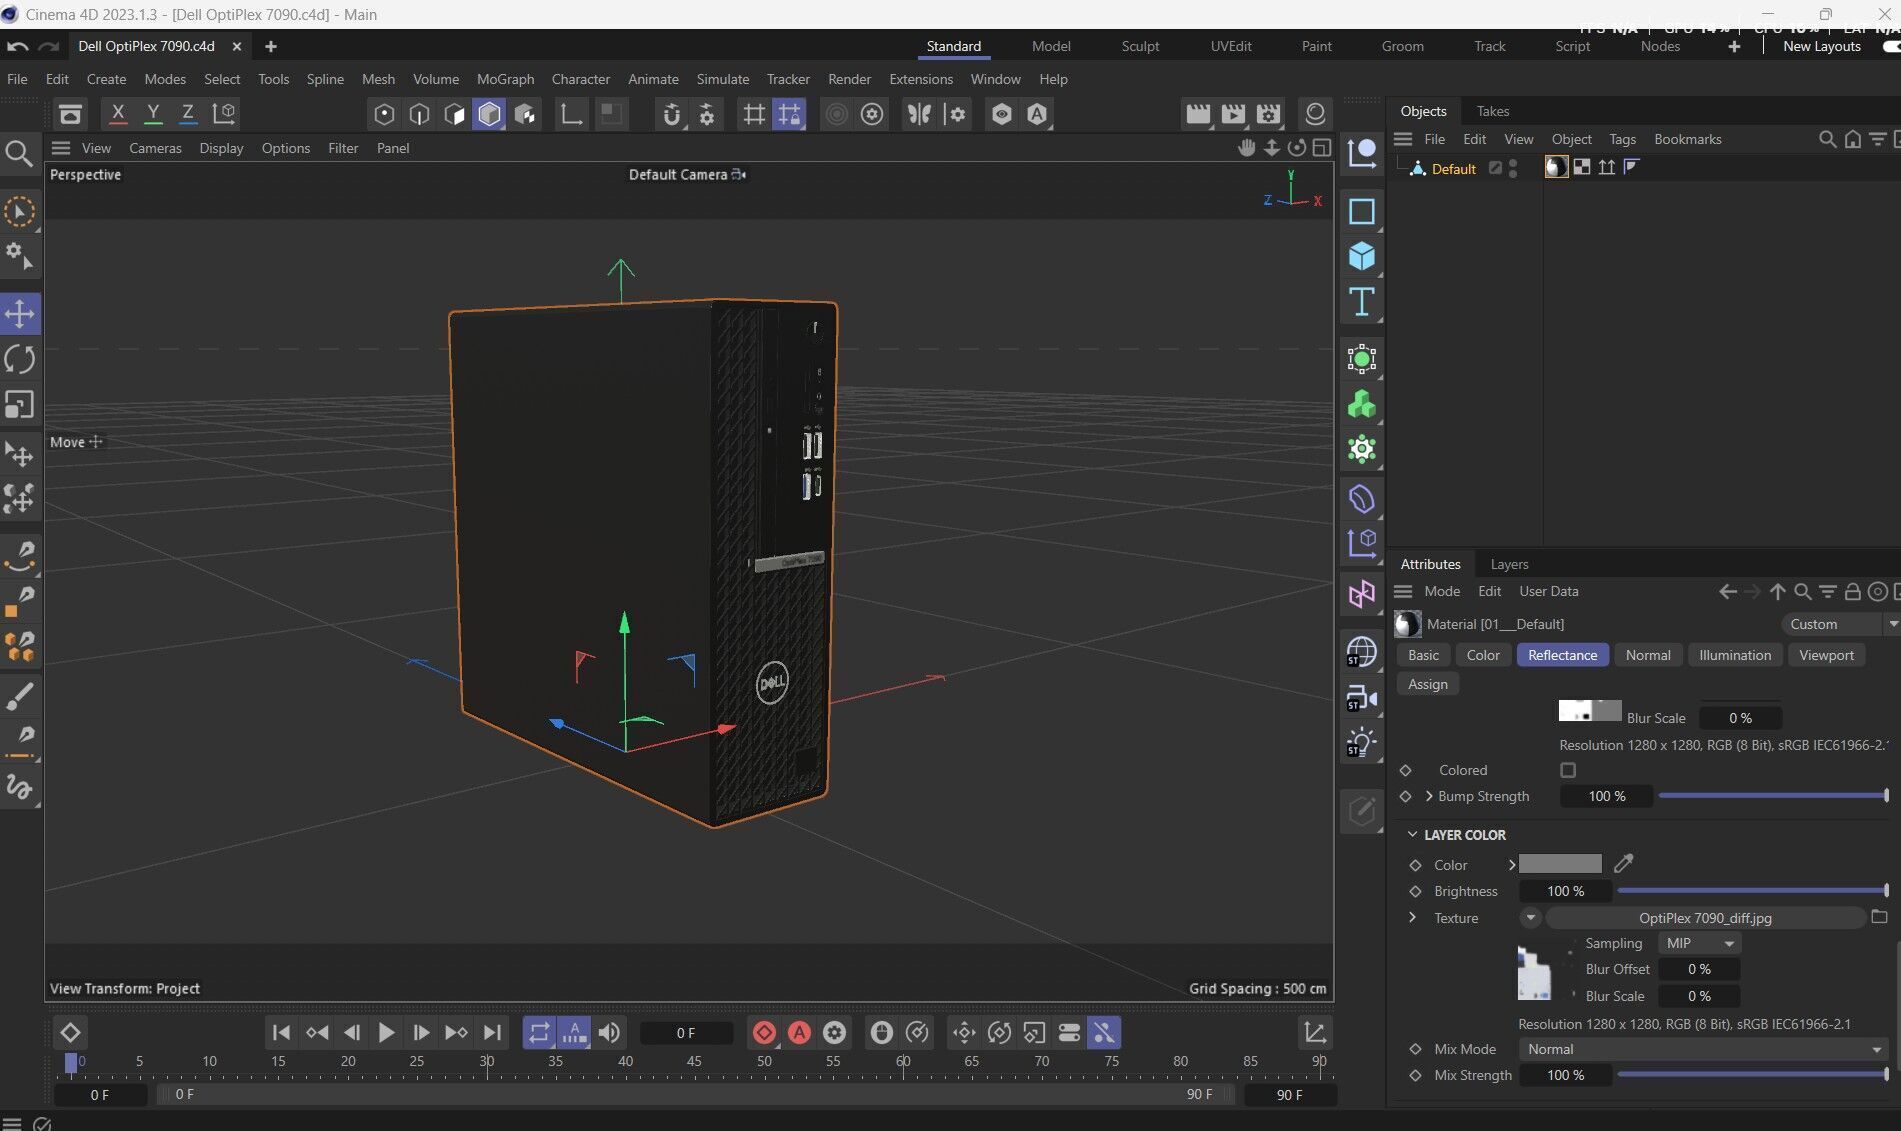
Task: Click the Play Forwards button
Action: [x=386, y=1033]
